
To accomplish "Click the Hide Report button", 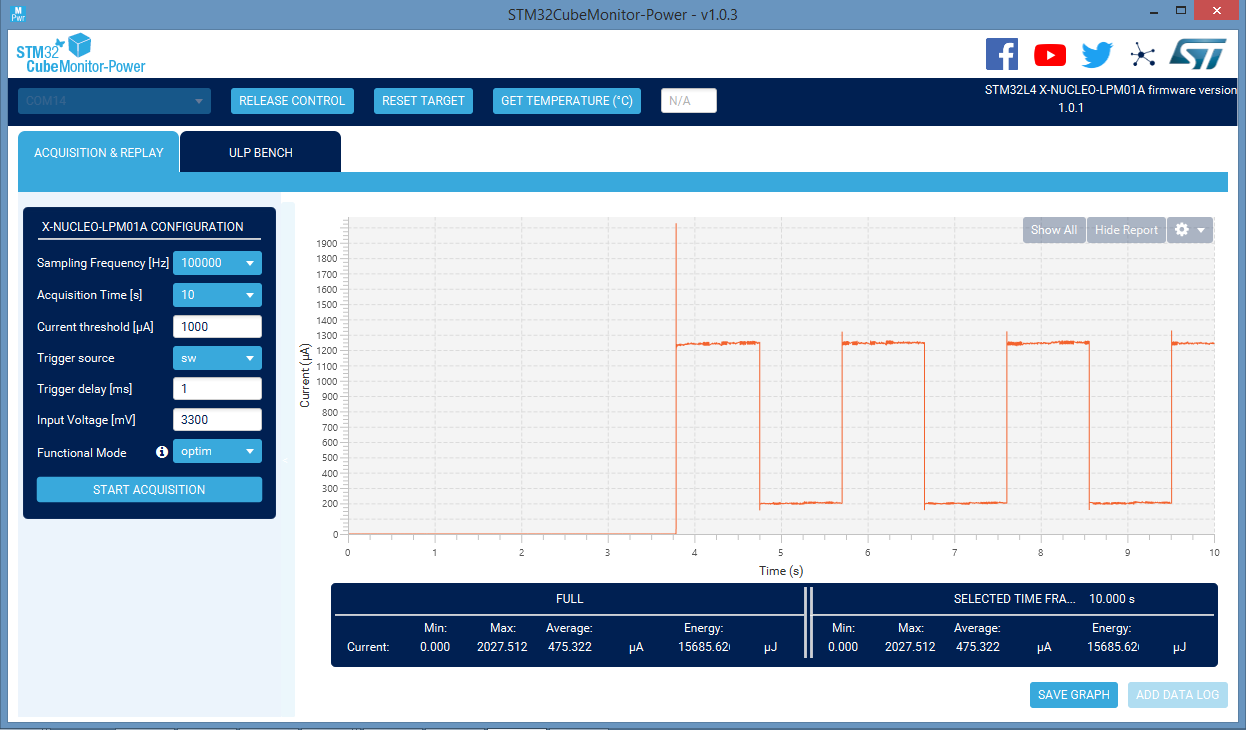I will click(1126, 230).
